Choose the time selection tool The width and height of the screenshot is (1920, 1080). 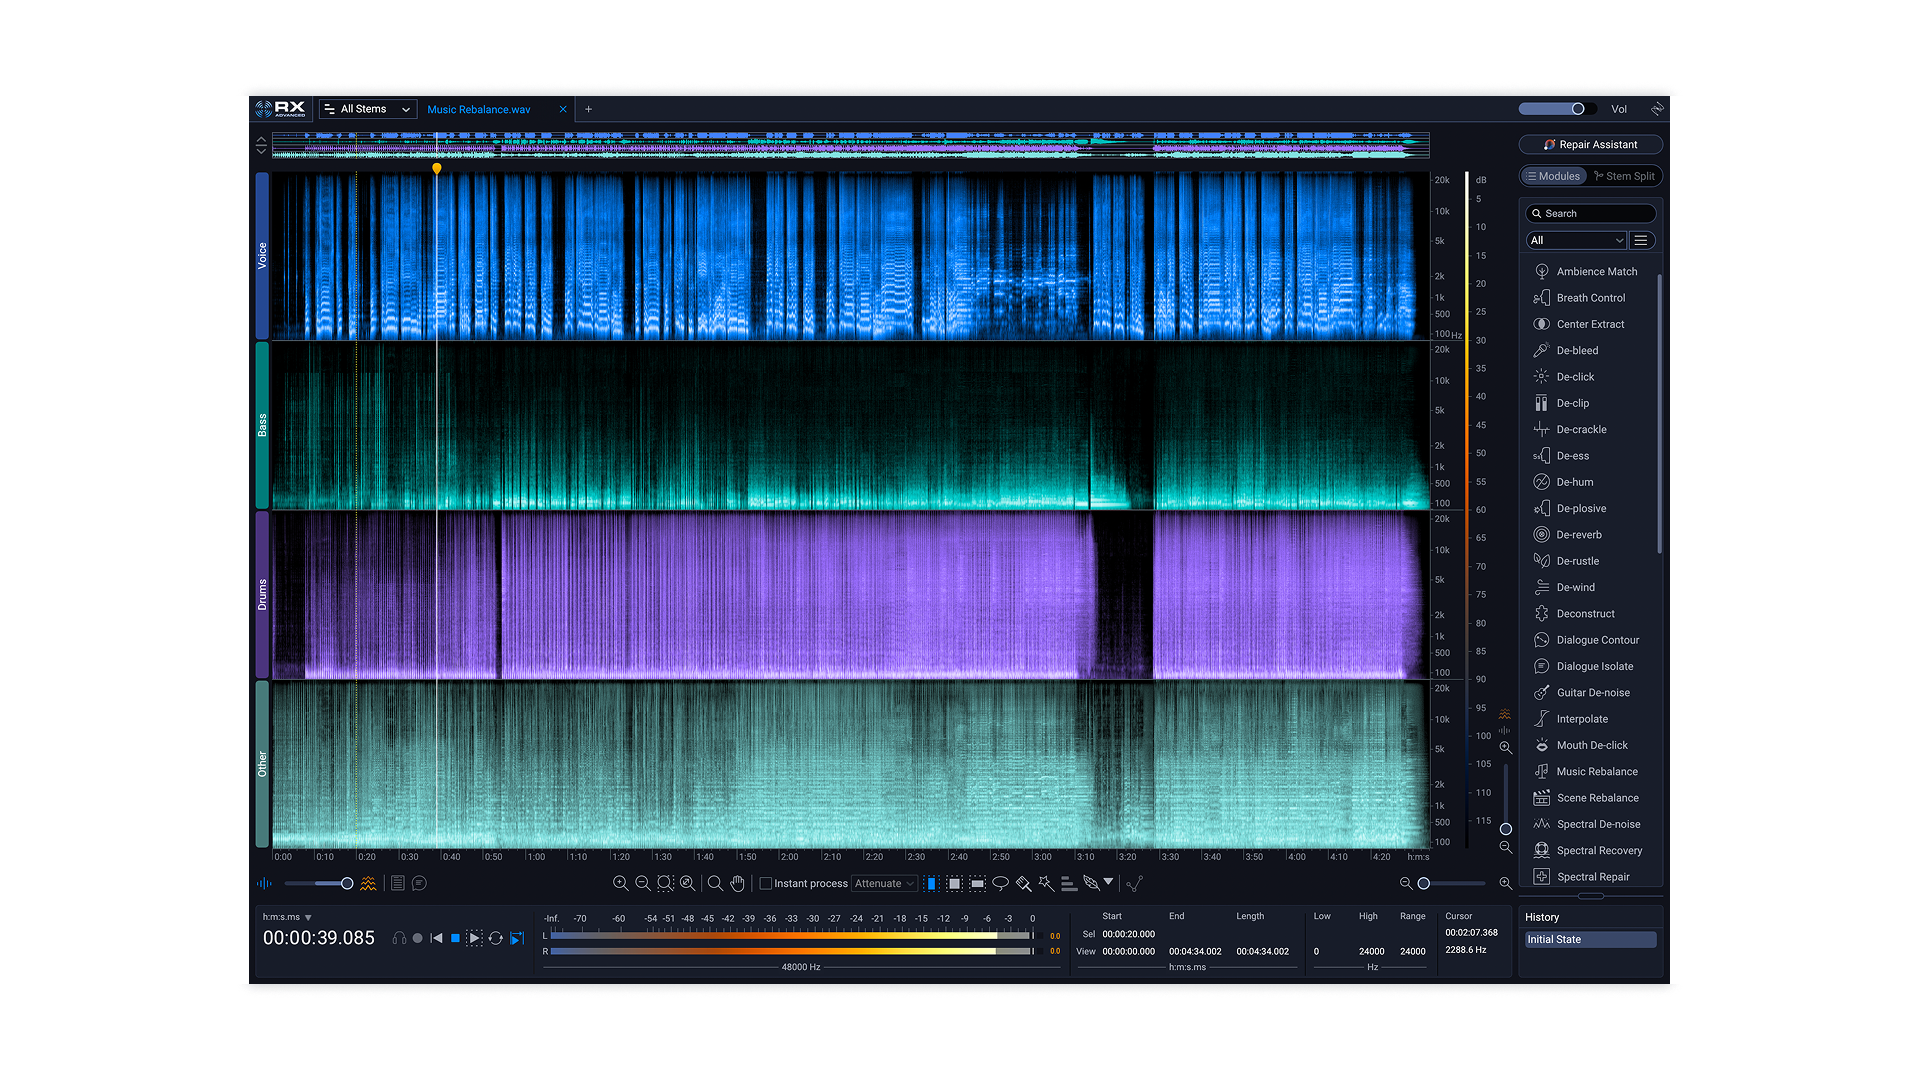(x=931, y=883)
